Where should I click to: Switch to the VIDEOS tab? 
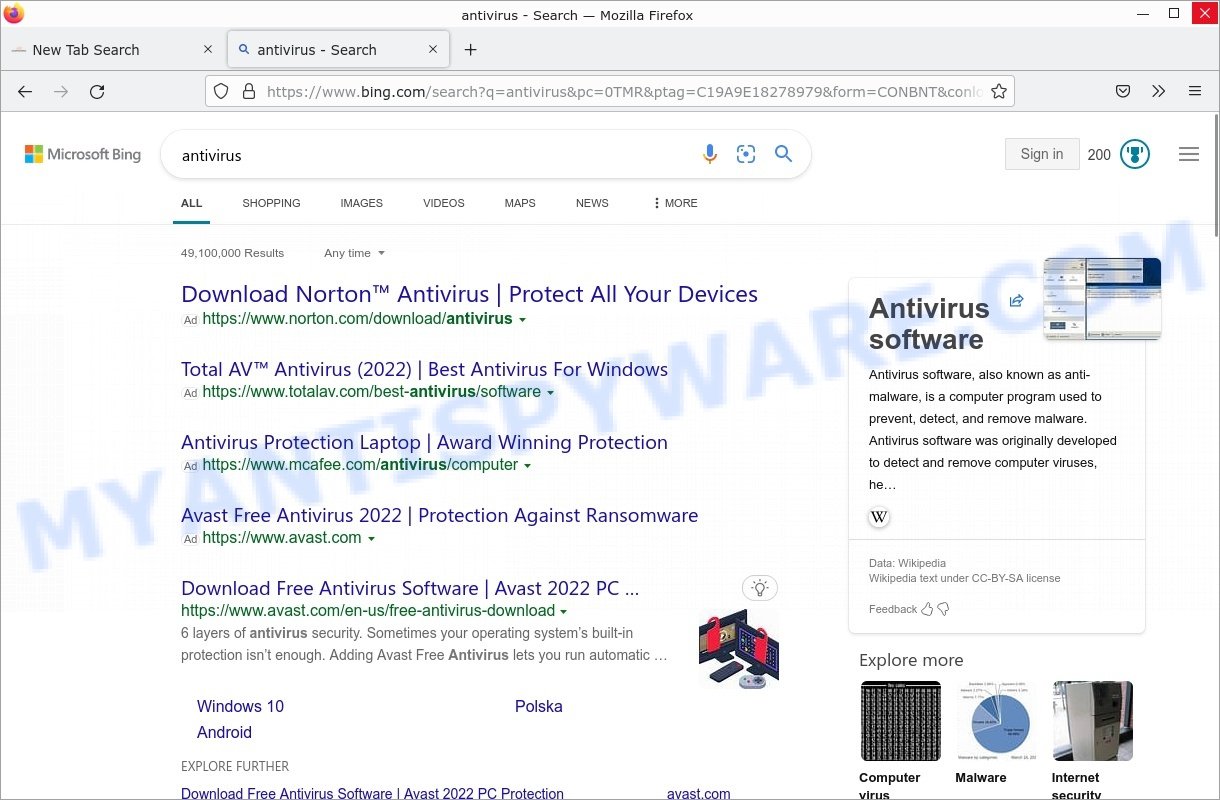click(443, 203)
